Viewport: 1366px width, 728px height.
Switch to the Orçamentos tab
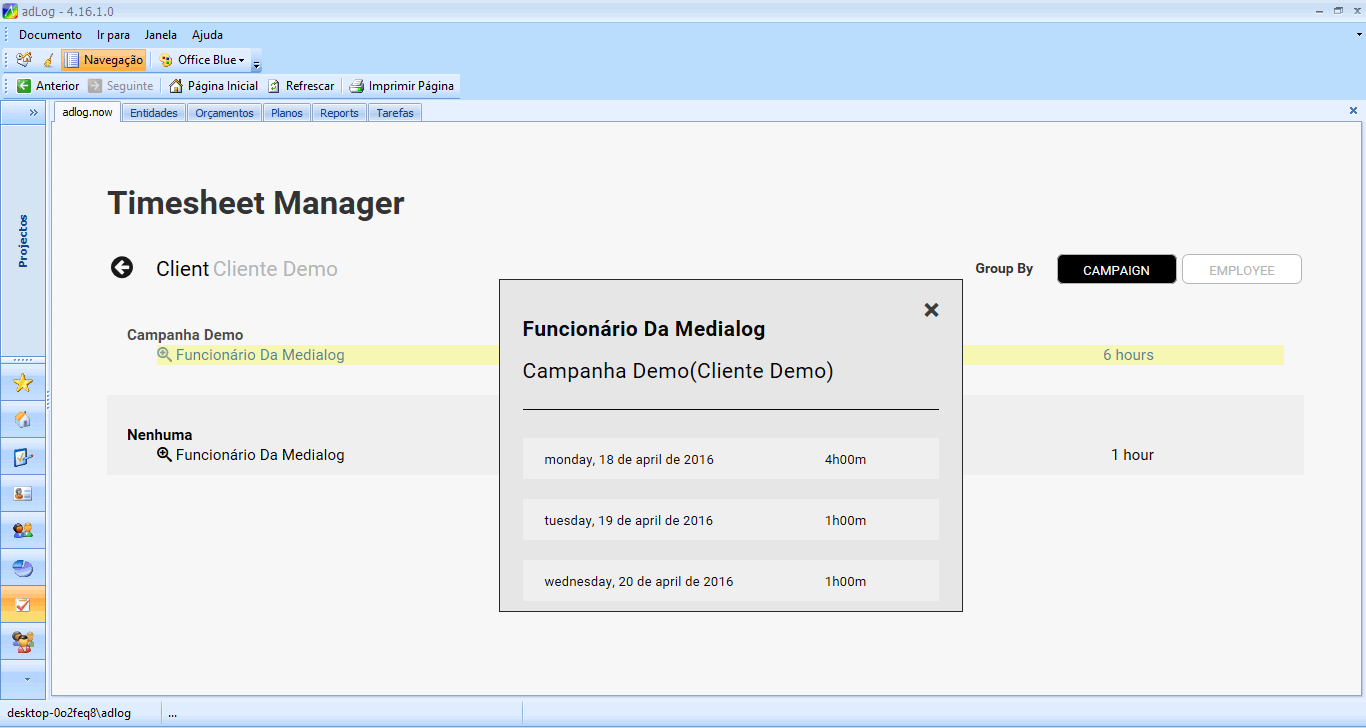(x=224, y=113)
